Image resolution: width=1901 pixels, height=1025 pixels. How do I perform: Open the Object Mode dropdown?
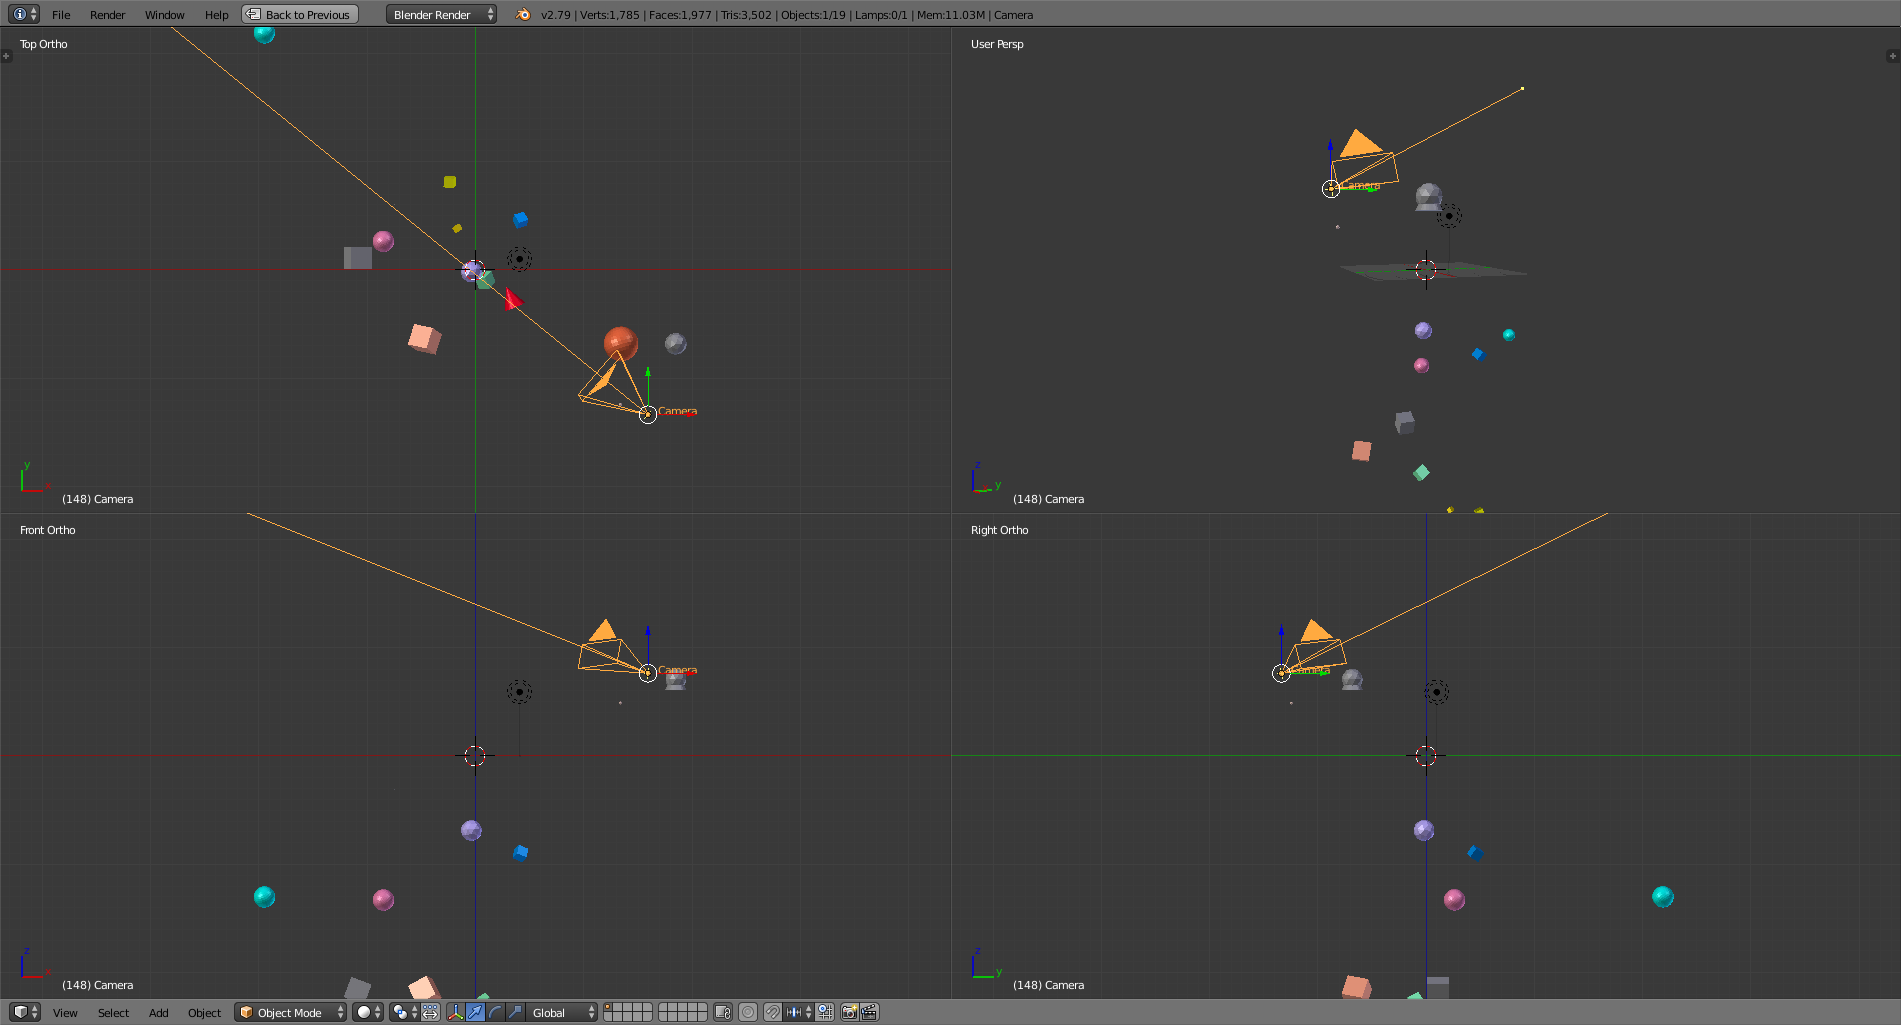pyautogui.click(x=289, y=1012)
